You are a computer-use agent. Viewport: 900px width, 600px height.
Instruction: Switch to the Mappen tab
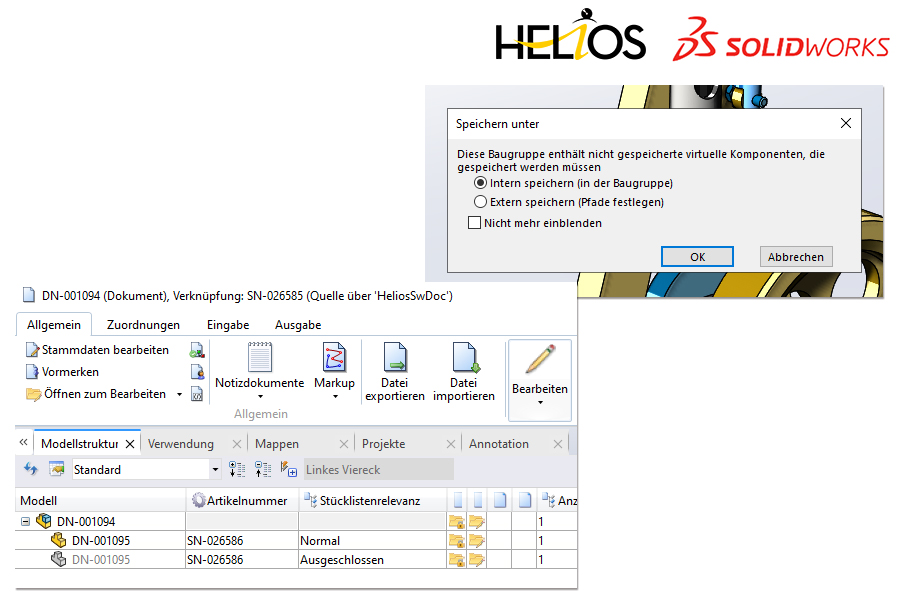277,444
